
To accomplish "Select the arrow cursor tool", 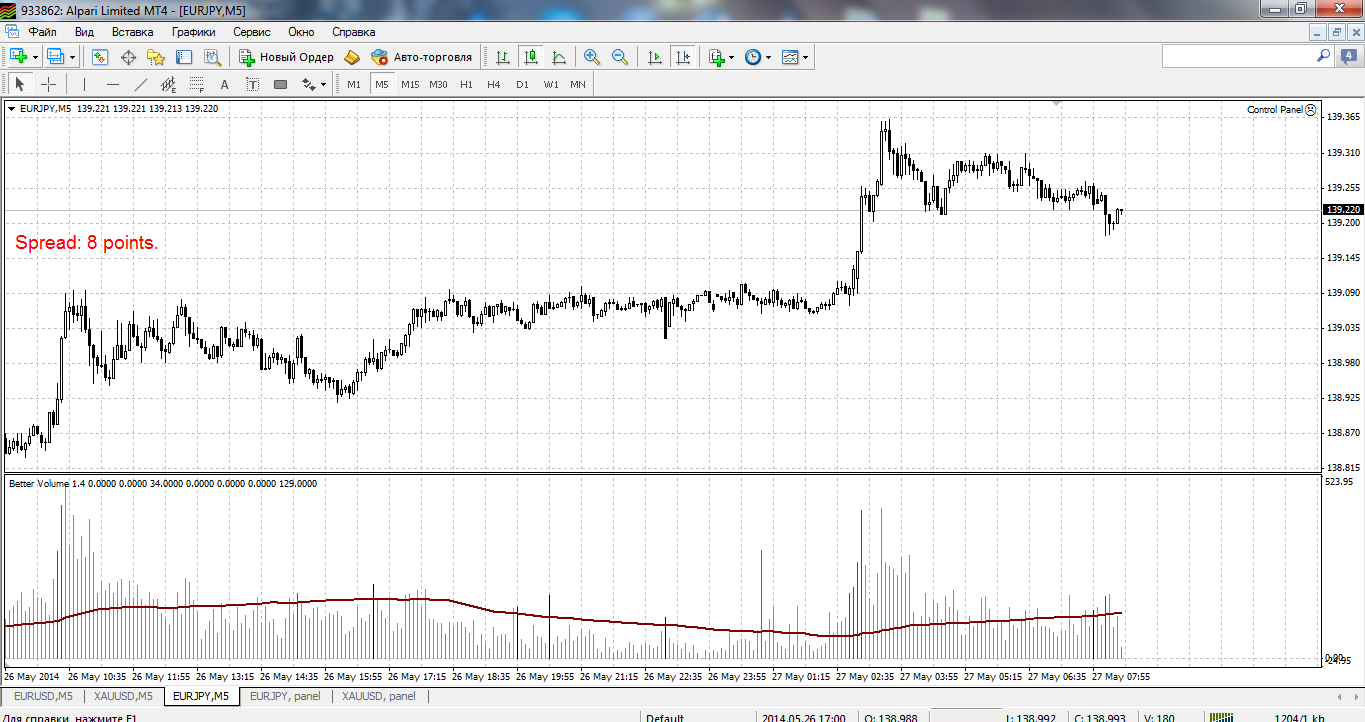I will (19, 84).
